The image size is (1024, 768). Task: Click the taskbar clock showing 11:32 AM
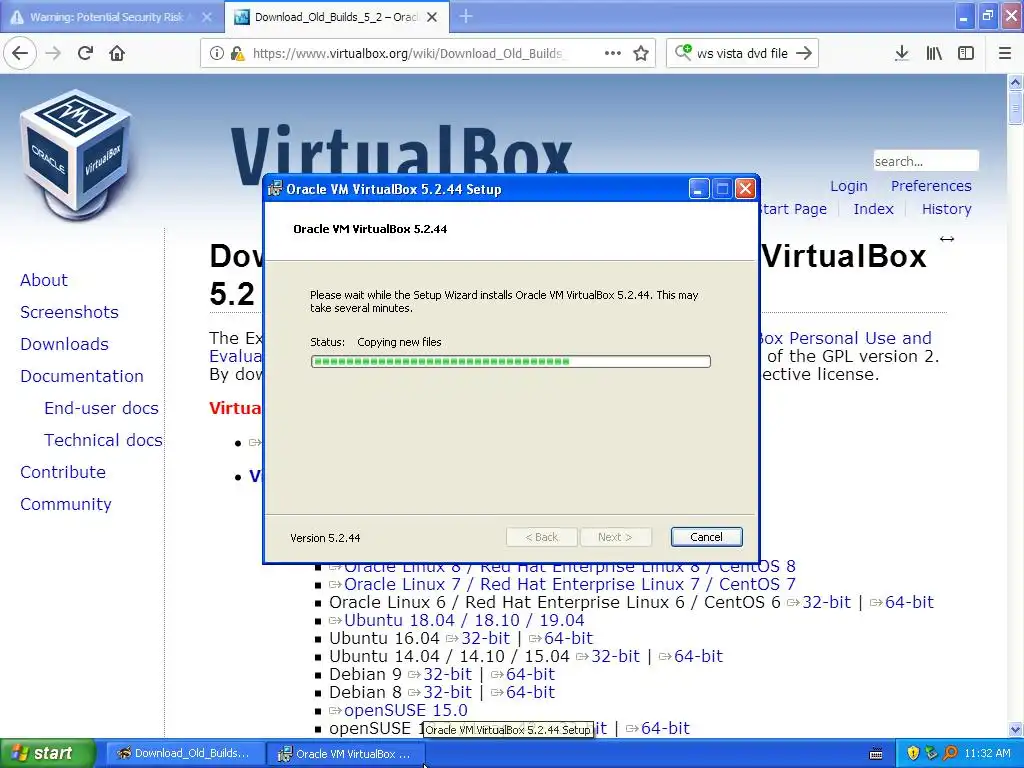(987, 753)
